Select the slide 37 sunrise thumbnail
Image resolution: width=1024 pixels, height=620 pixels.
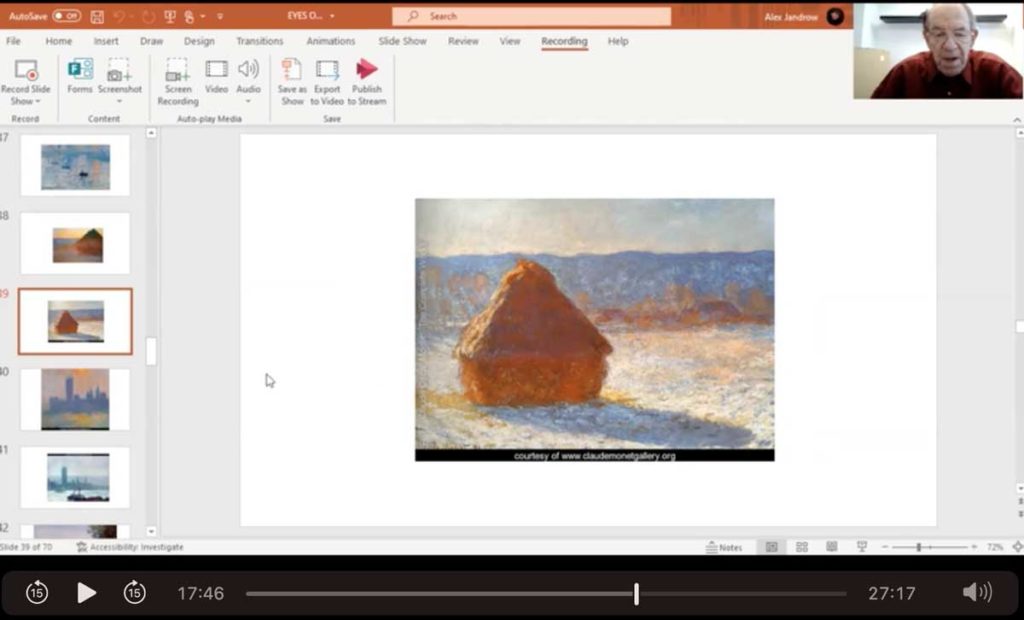pos(75,166)
